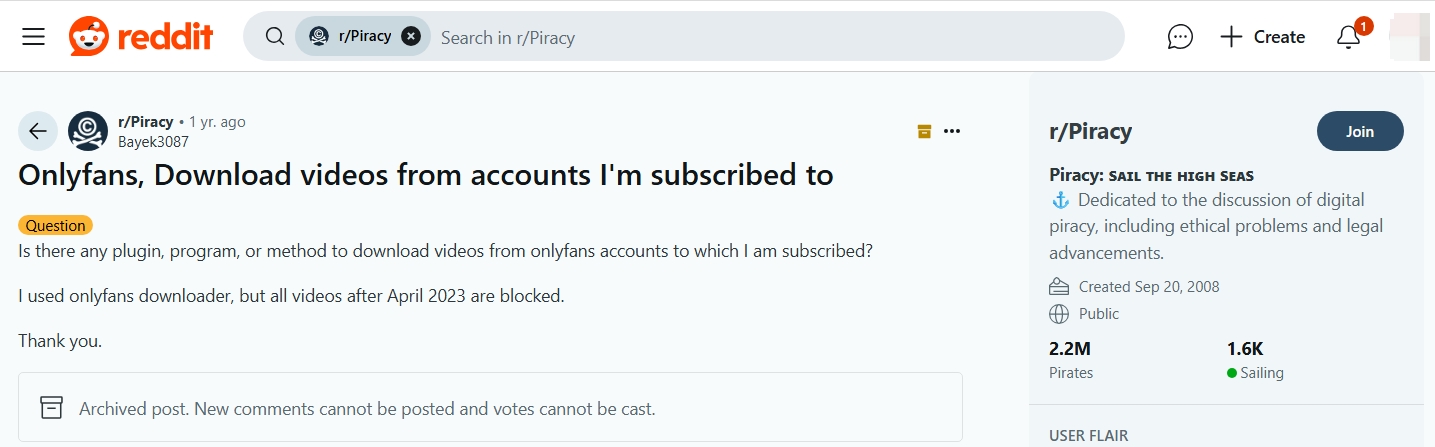This screenshot has width=1435, height=447.
Task: Open the chat messages icon
Action: (1180, 37)
